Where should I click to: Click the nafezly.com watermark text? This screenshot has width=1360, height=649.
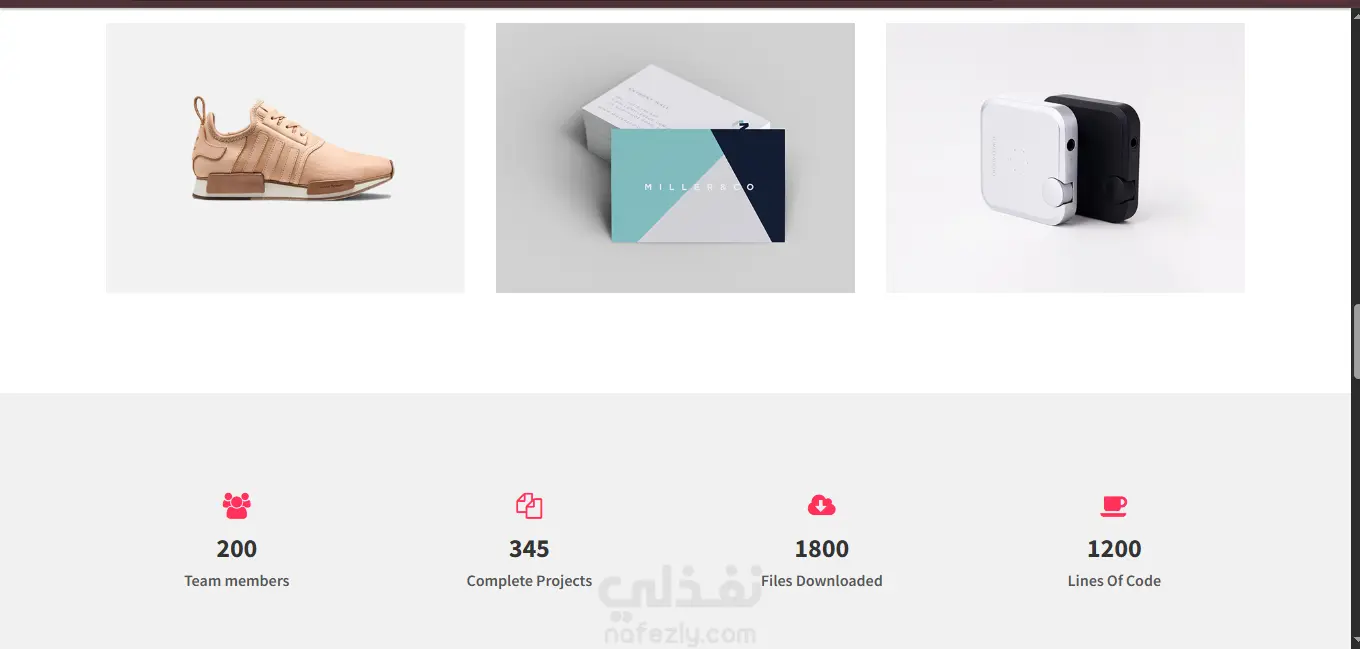click(x=680, y=634)
